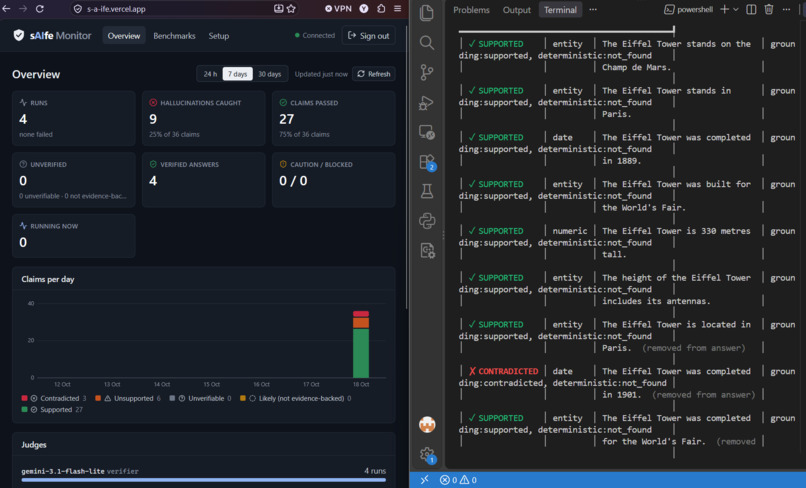Go back in the browser
The height and width of the screenshot is (488, 806).
coord(7,8)
